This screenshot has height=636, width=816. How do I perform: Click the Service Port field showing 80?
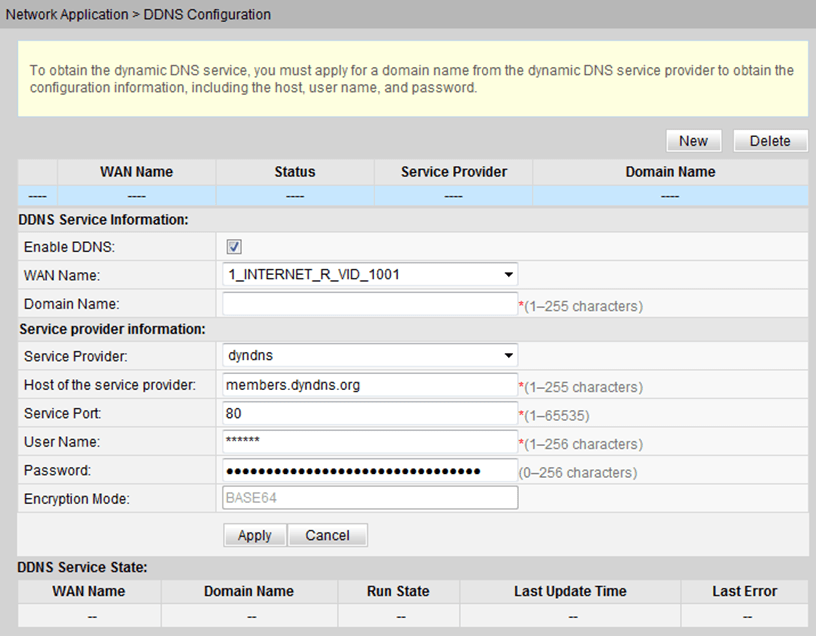(370, 414)
